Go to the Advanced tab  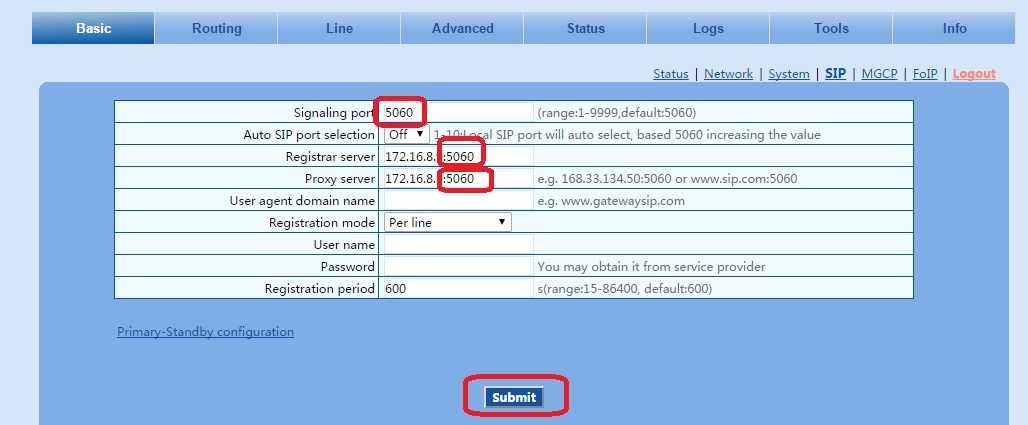(462, 28)
